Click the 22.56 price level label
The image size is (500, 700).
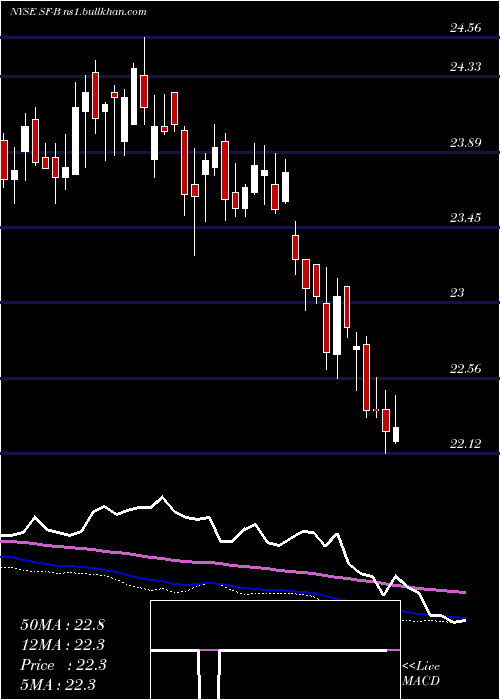point(465,369)
